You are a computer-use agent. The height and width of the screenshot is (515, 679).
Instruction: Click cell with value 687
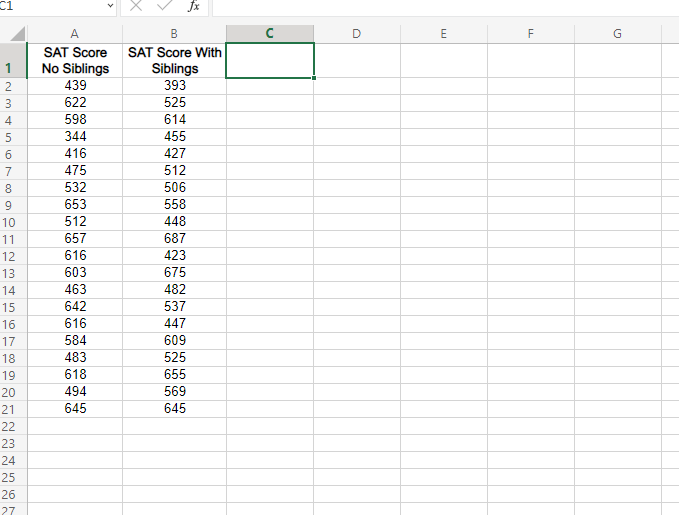click(x=175, y=239)
